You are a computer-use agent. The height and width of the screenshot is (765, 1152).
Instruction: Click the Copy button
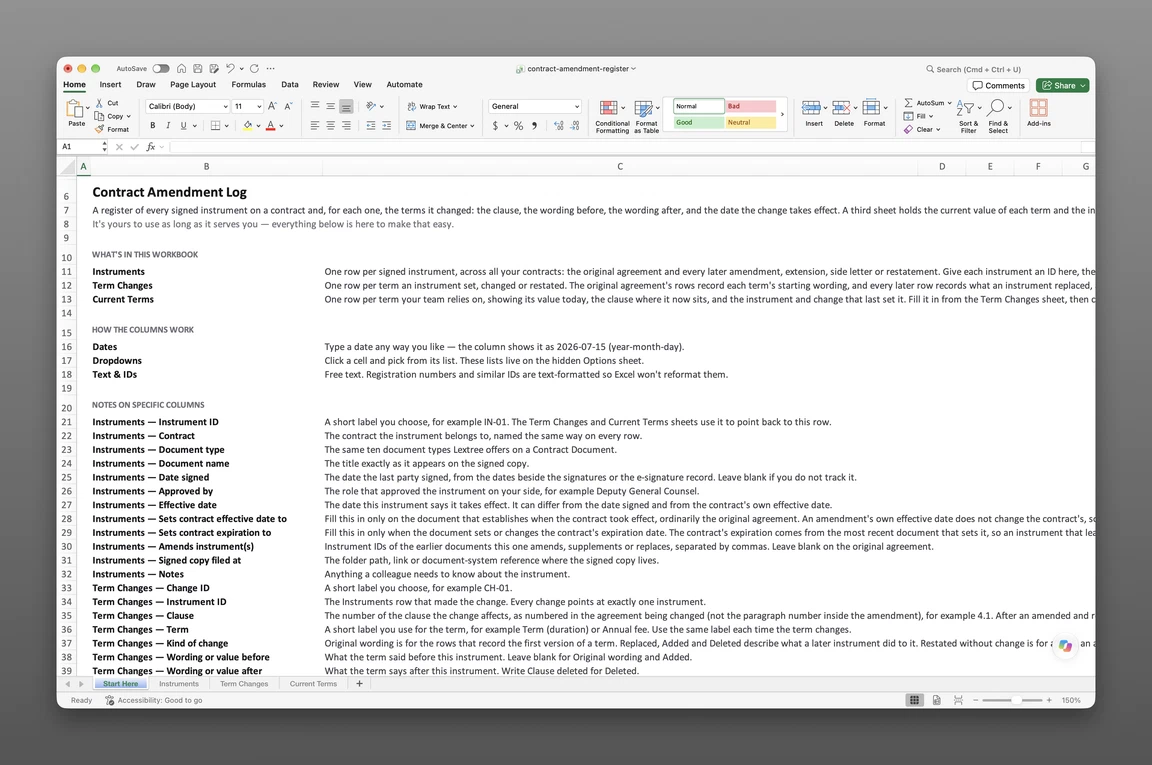112,116
